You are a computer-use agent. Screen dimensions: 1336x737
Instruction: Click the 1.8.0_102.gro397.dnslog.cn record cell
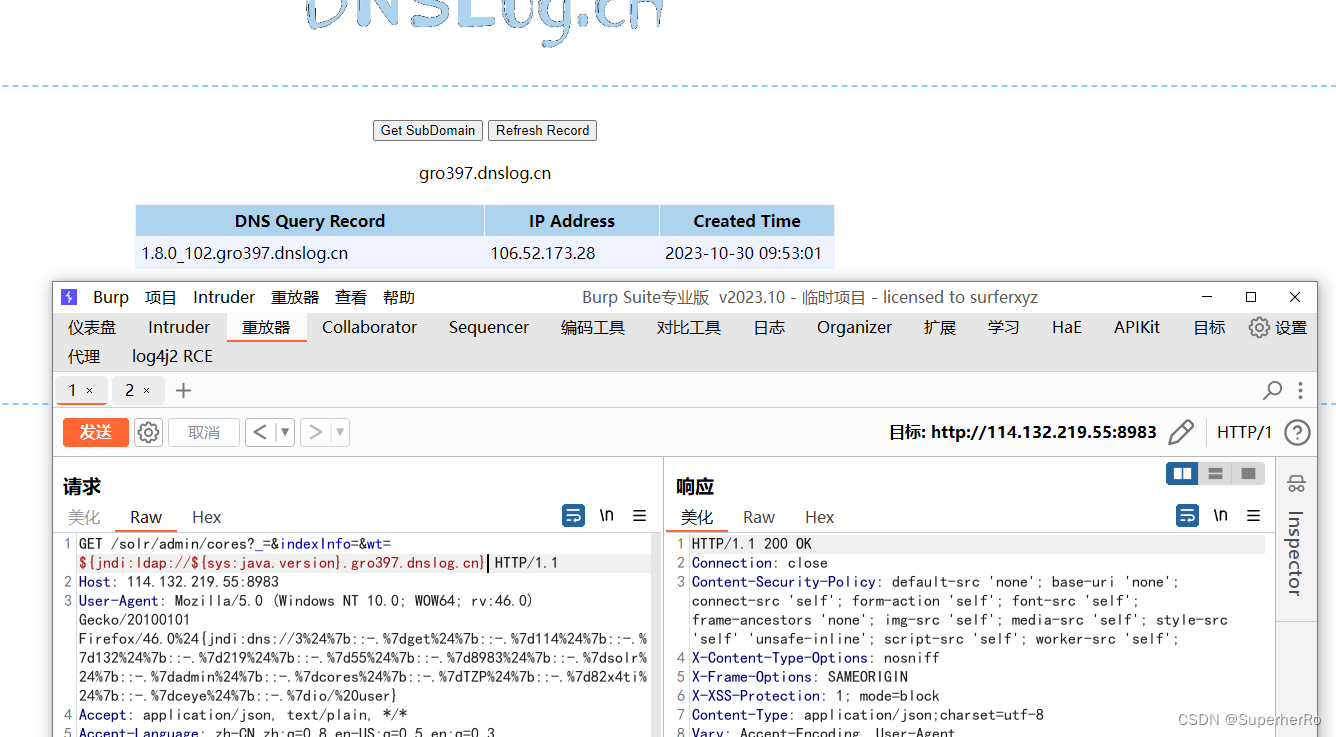point(310,253)
